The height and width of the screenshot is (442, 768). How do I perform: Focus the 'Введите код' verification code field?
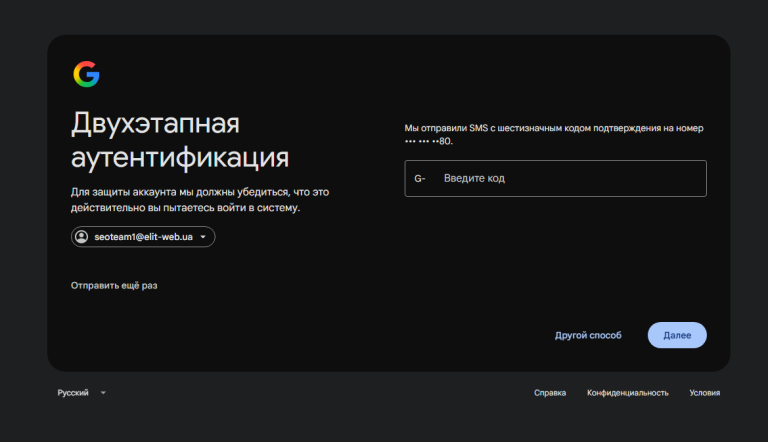point(555,178)
